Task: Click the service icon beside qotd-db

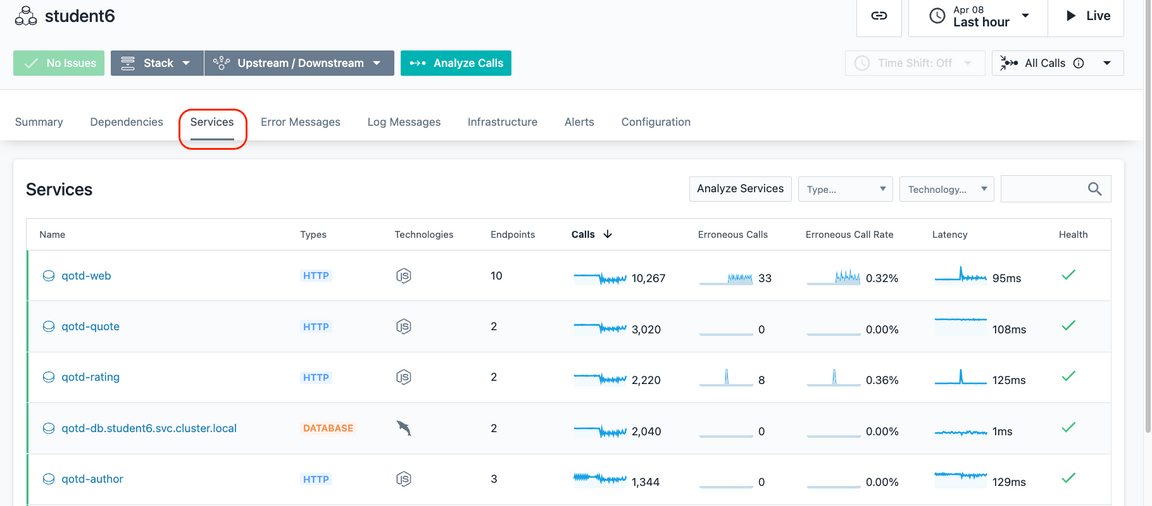Action: coord(49,428)
